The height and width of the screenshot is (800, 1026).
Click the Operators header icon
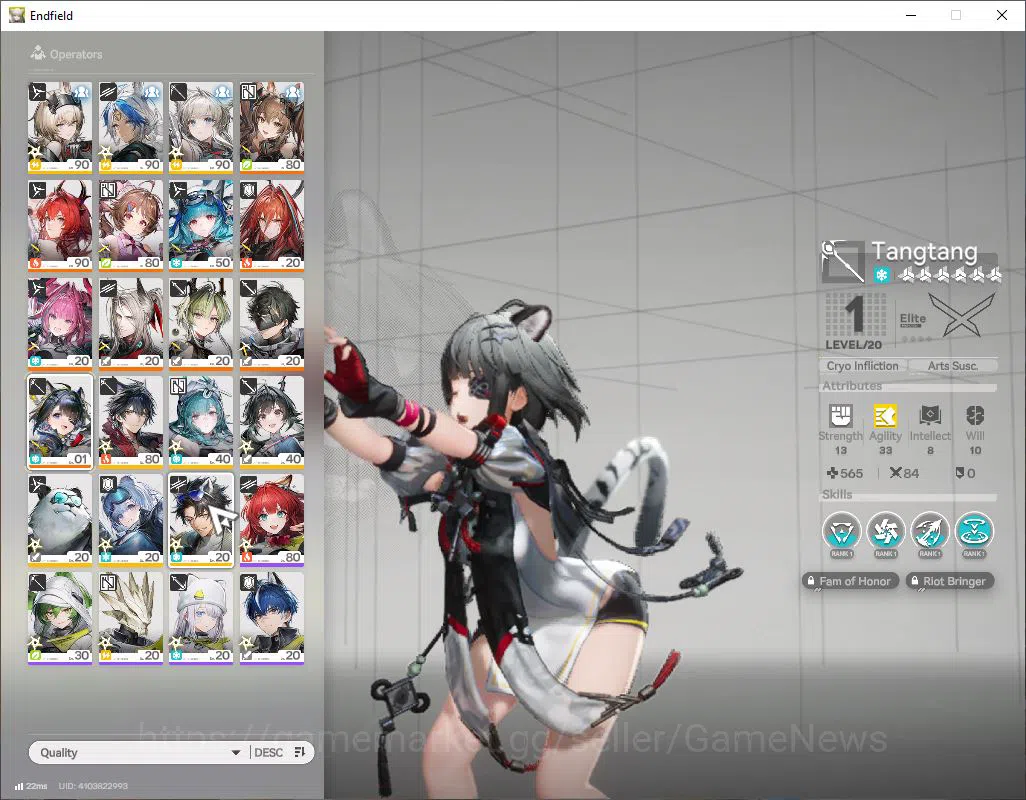(38, 53)
